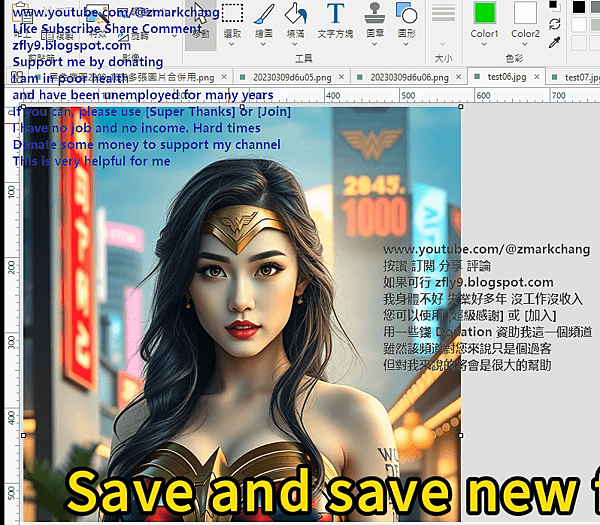The height and width of the screenshot is (525, 600).
Task: Close the 多張圖片合併用.png tab
Action: (x=224, y=77)
